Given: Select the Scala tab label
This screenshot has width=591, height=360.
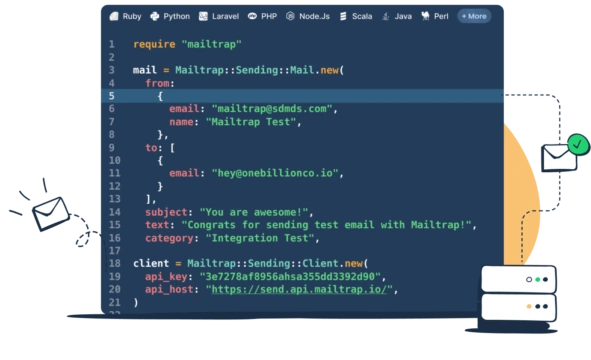Looking at the screenshot, I should pyautogui.click(x=362, y=17).
